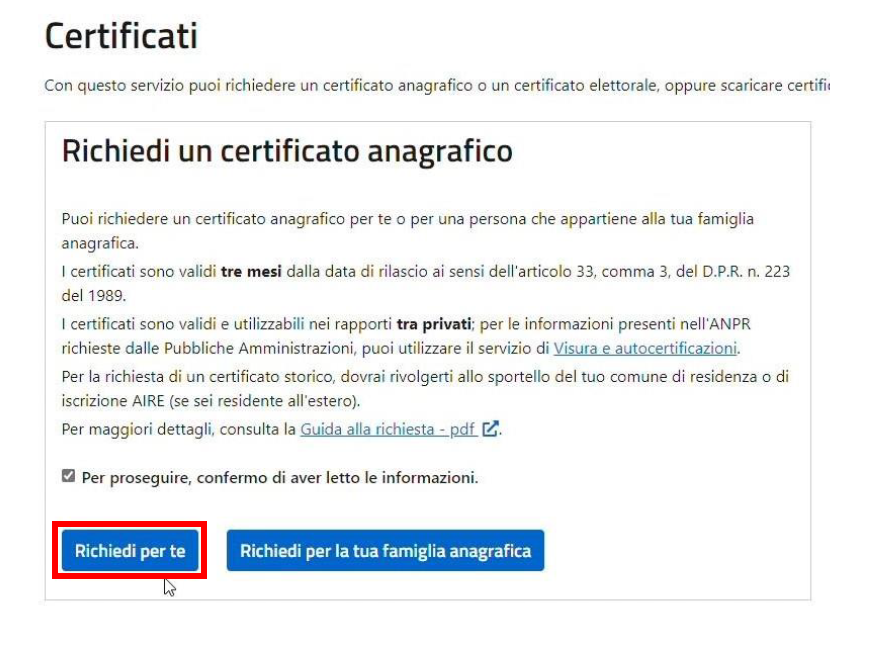895x658 pixels.
Task: Click the 'del 1989.' text line
Action: pyautogui.click(x=94, y=296)
